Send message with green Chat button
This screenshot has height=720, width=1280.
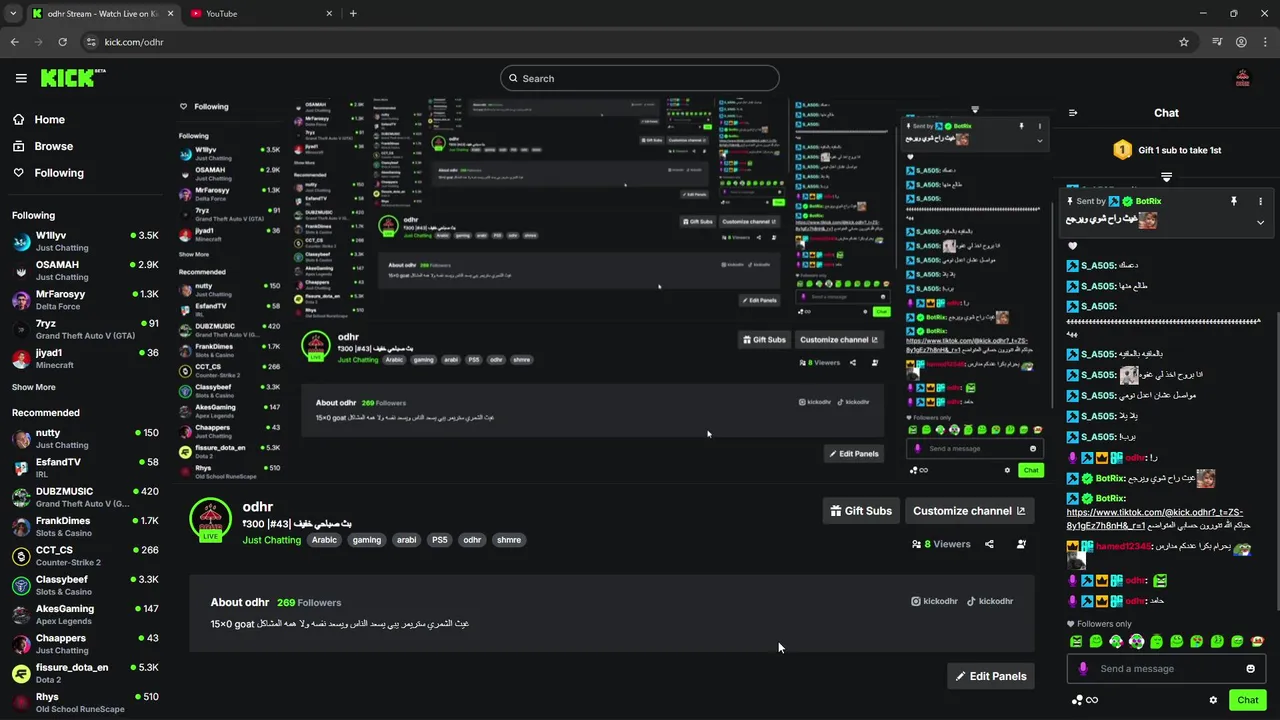coord(1247,700)
